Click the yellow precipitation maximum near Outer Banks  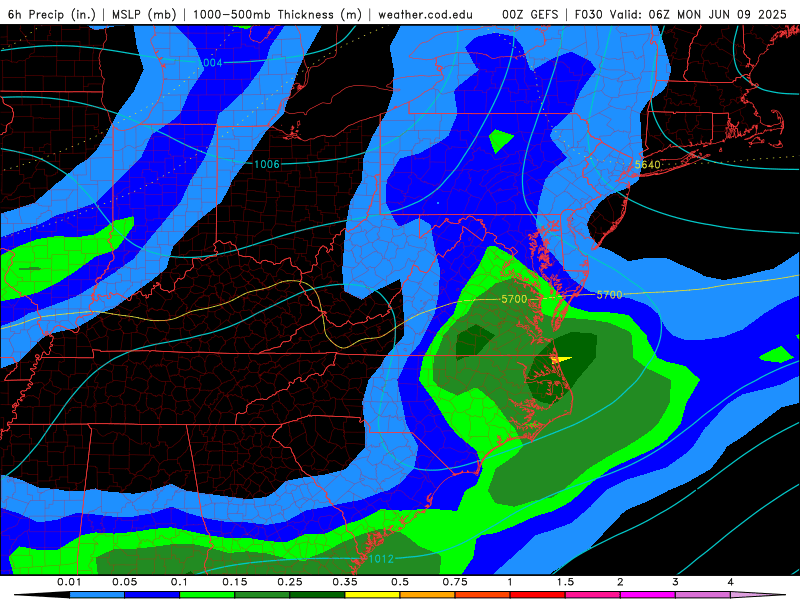560,359
